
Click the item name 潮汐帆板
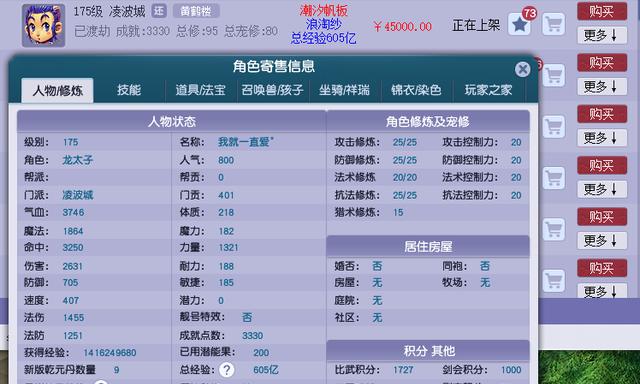324,11
